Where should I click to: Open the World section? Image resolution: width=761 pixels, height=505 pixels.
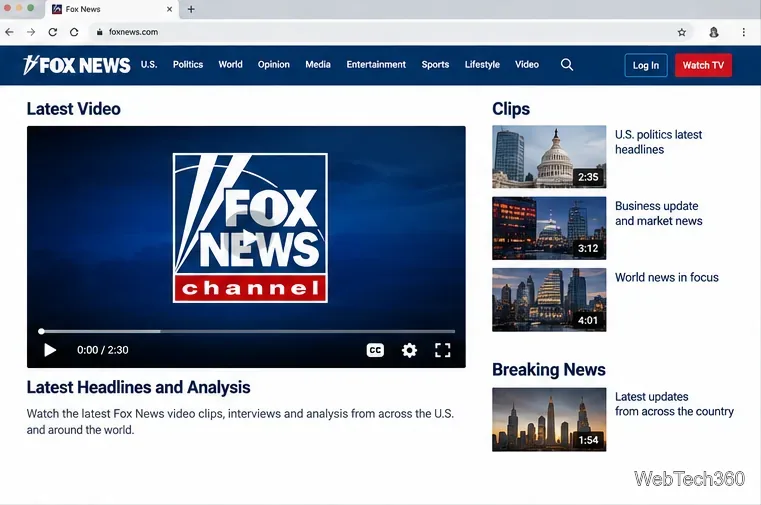231,65
